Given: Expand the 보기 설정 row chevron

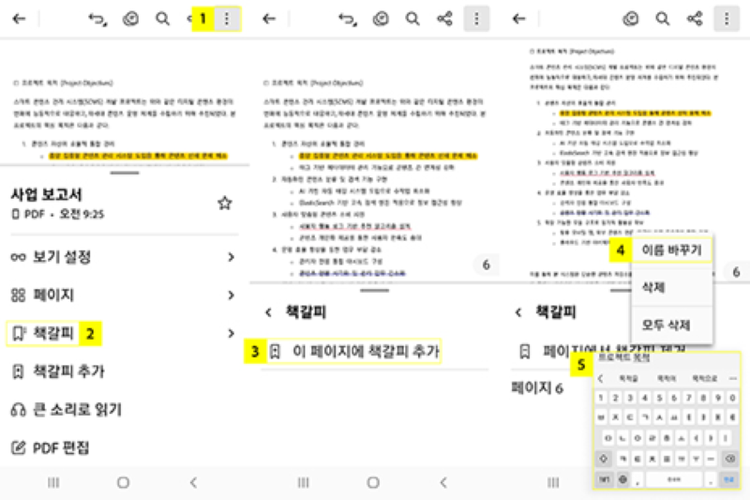Looking at the screenshot, I should pos(231,257).
